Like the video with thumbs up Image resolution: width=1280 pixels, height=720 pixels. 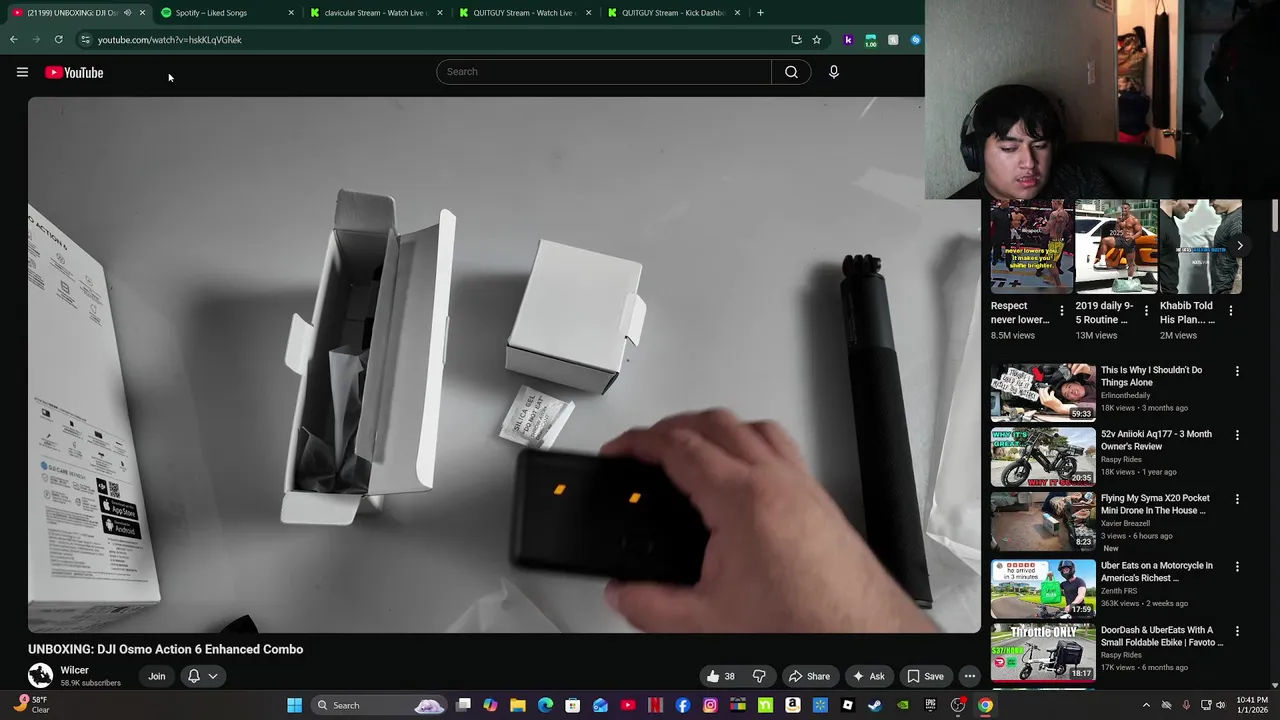tap(721, 676)
